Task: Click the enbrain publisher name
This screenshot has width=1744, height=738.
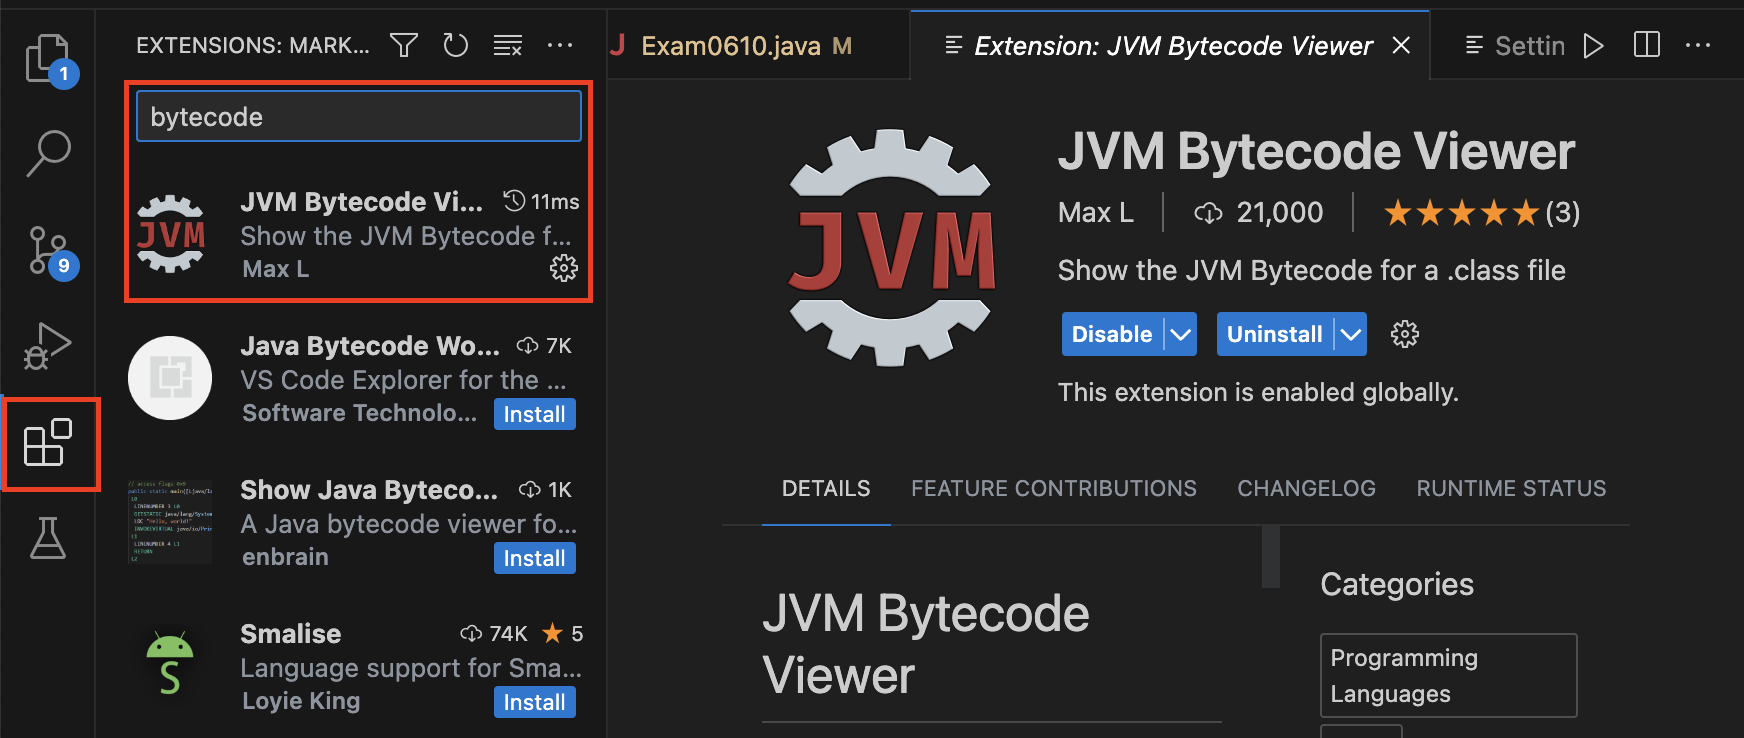Action: coord(285,557)
